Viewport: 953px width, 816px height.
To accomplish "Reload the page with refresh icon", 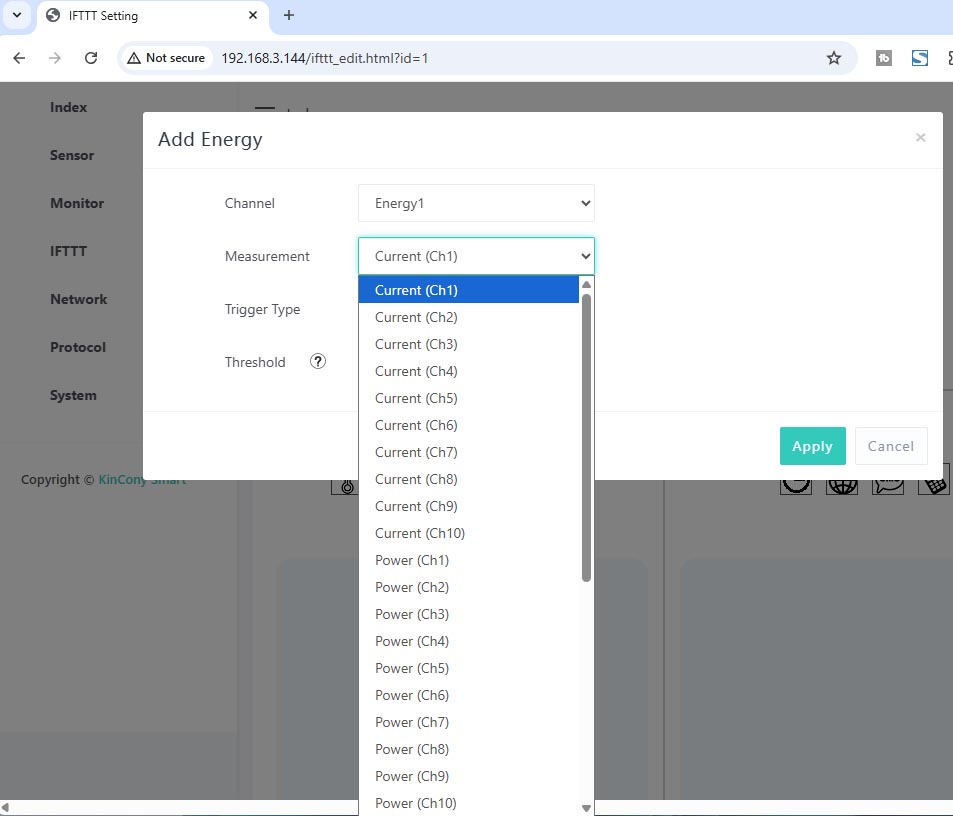I will [91, 58].
